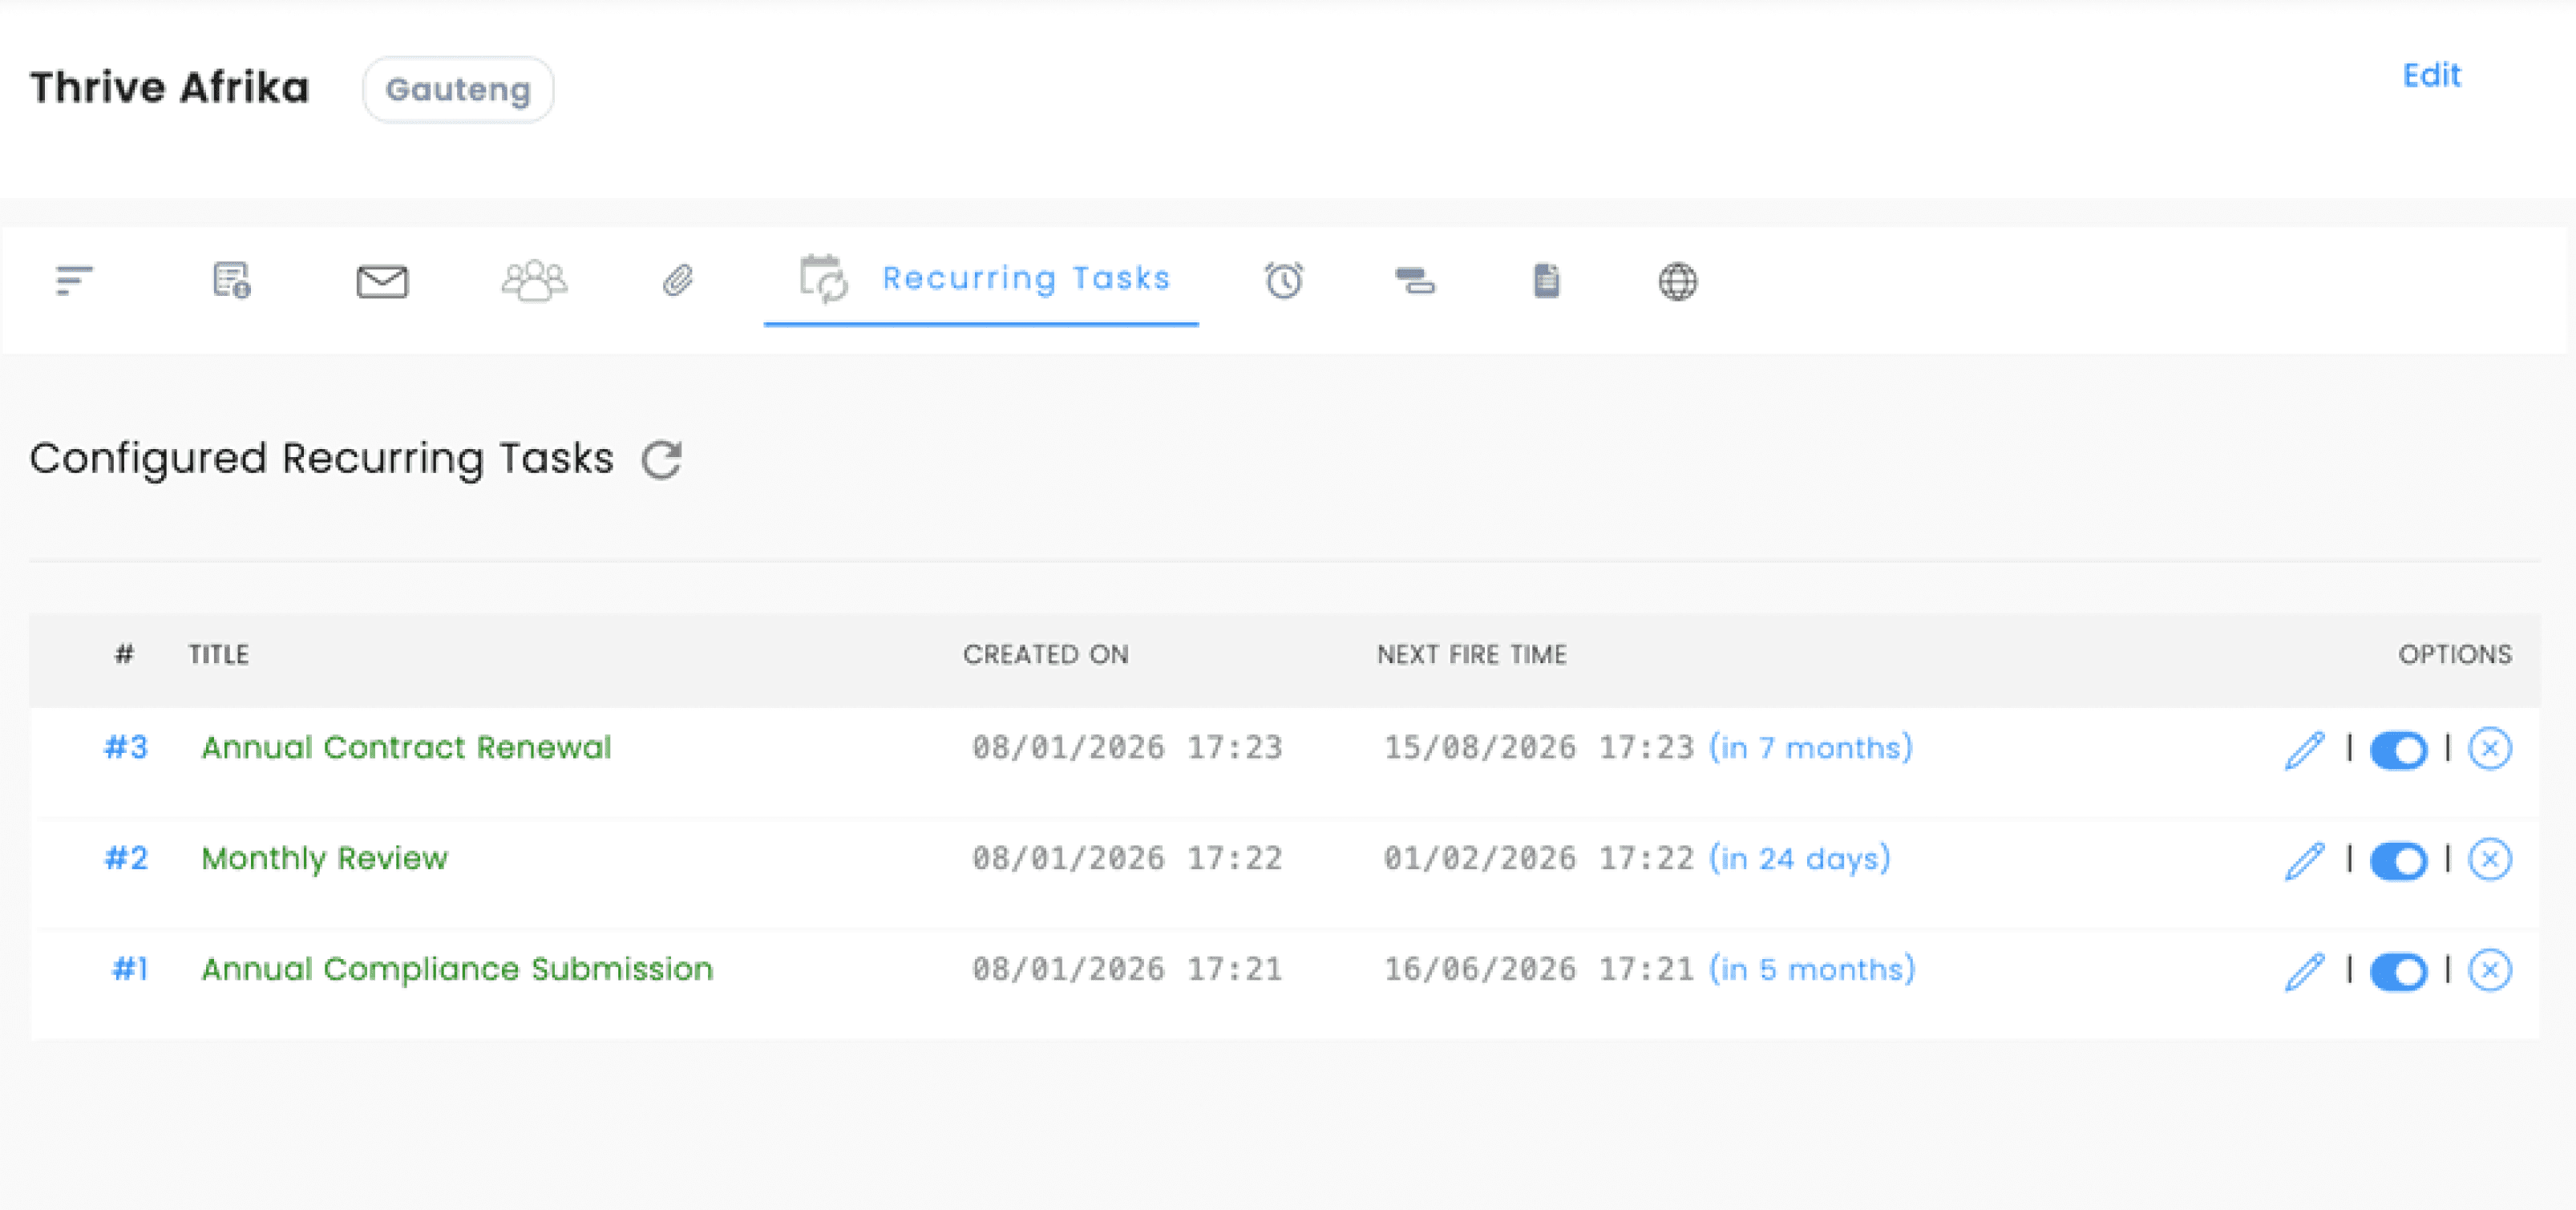Viewport: 2576px width, 1210px height.
Task: Open the stacked bars timeline tab
Action: coord(1415,281)
